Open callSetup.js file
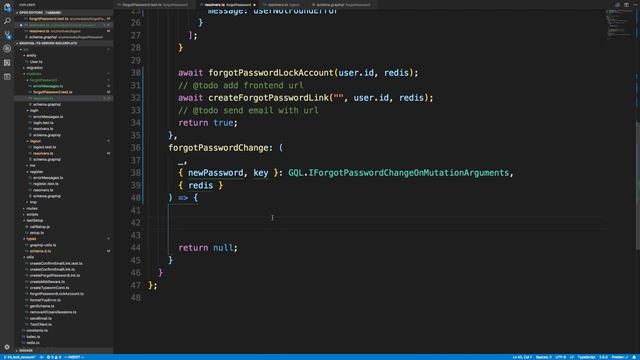The height and width of the screenshot is (360, 640). [40, 227]
